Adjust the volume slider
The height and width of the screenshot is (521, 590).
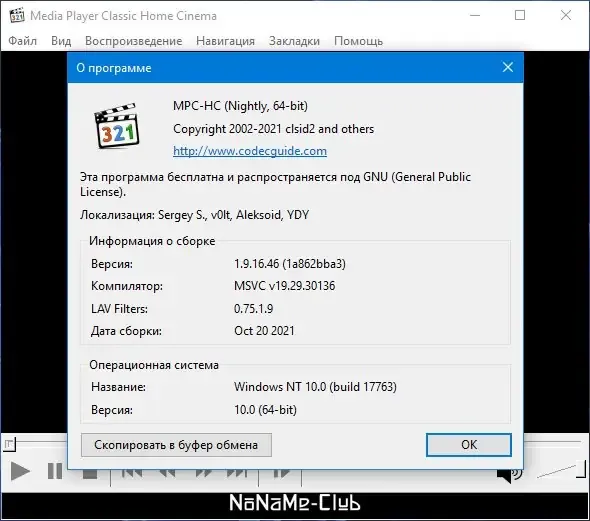(561, 471)
